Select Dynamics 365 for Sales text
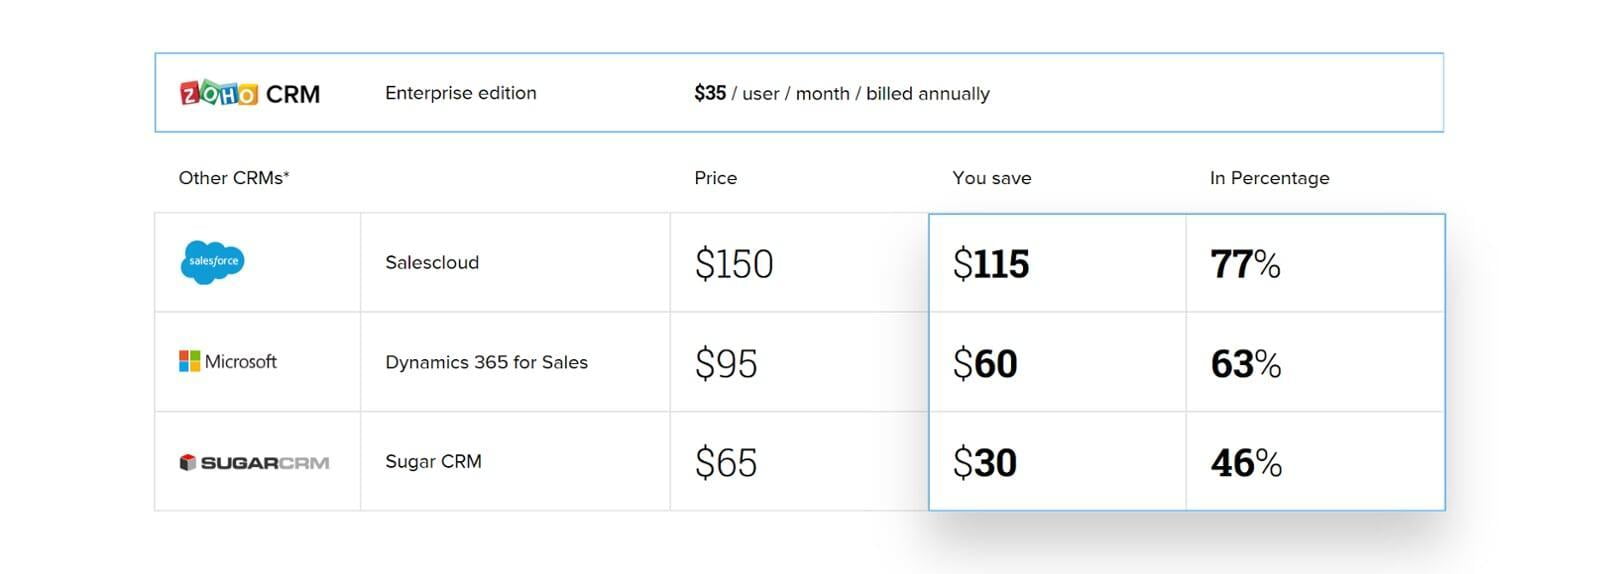This screenshot has width=1600, height=574. [x=486, y=362]
